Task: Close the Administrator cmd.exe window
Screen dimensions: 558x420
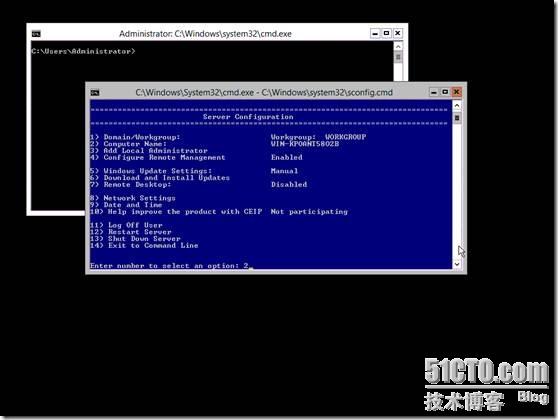Action: point(398,33)
